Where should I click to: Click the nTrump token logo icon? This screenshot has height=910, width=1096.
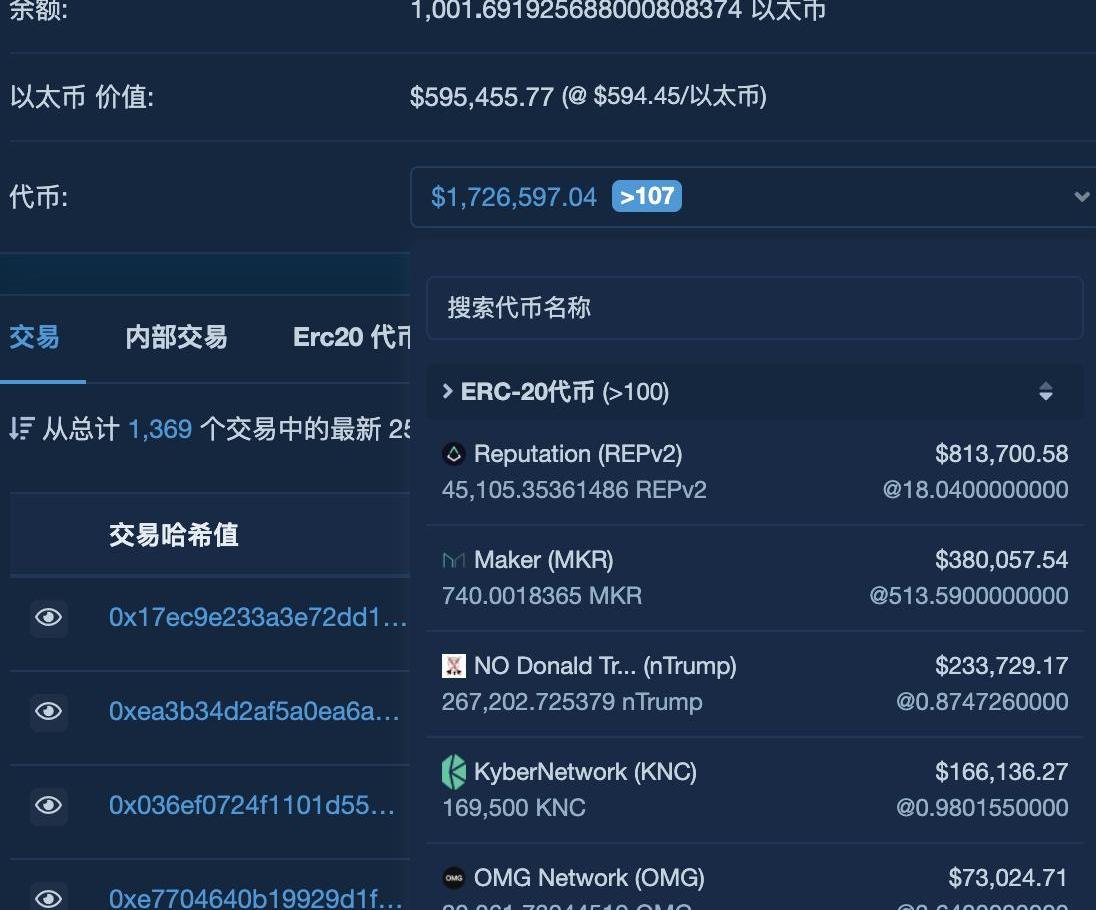pos(454,665)
